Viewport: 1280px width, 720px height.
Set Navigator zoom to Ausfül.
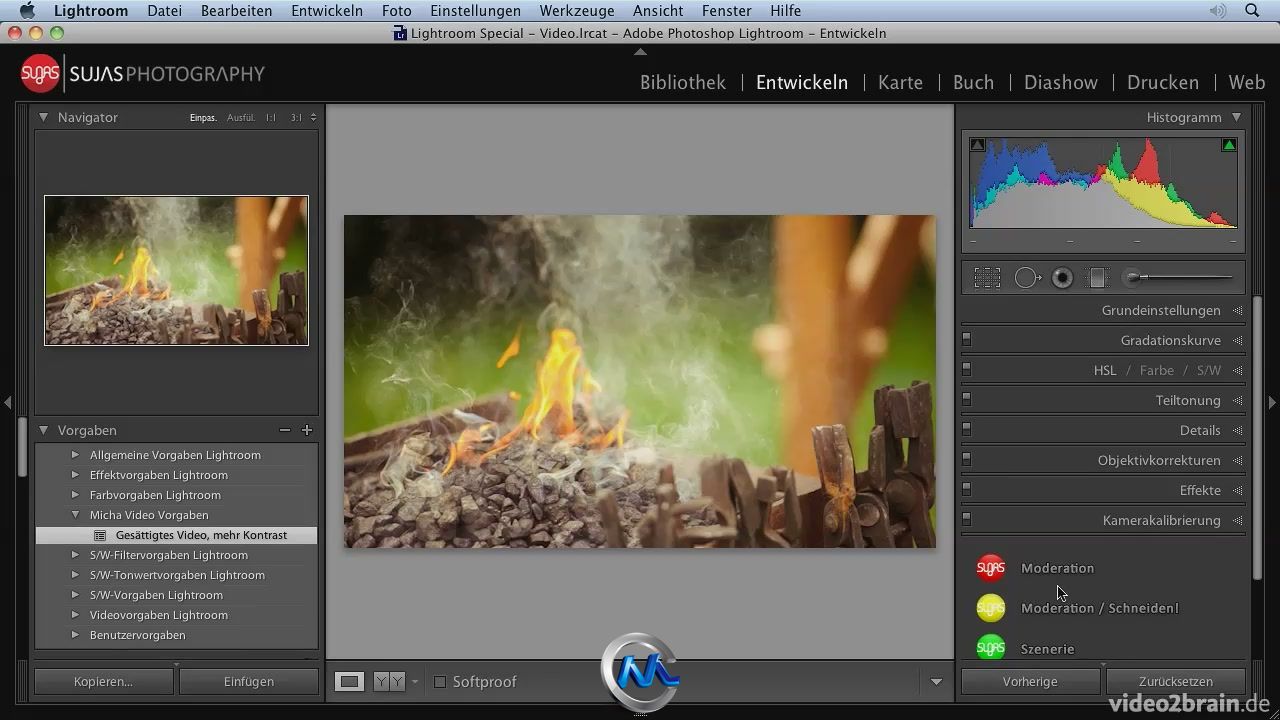(241, 118)
